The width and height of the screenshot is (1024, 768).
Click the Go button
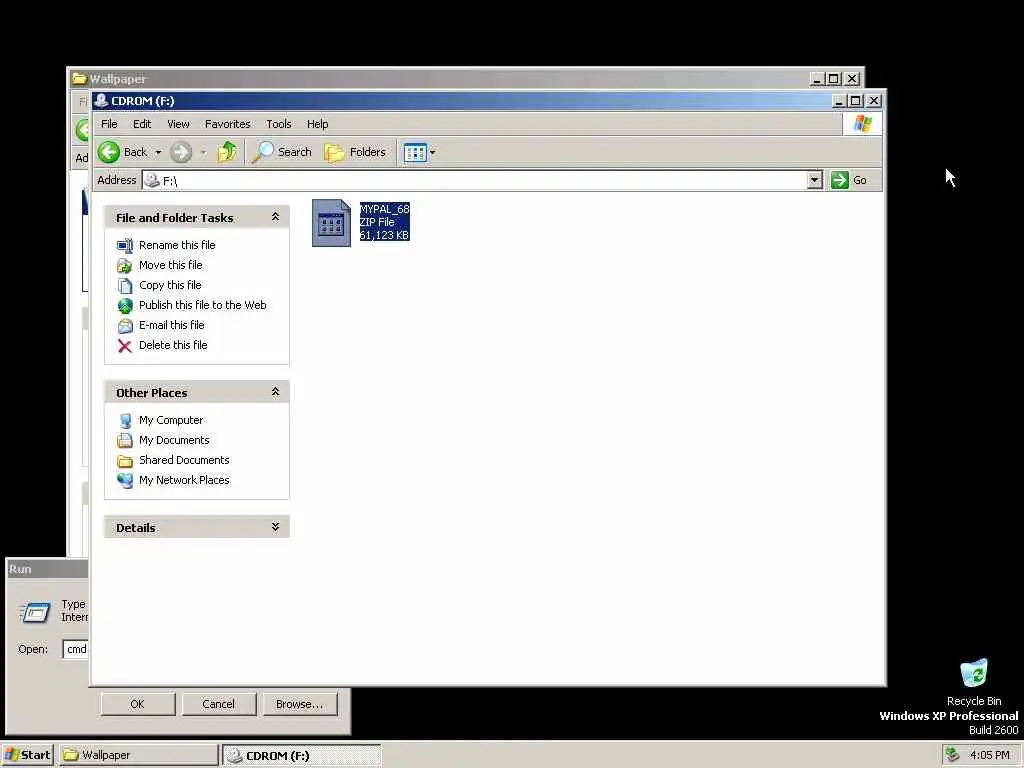[848, 180]
